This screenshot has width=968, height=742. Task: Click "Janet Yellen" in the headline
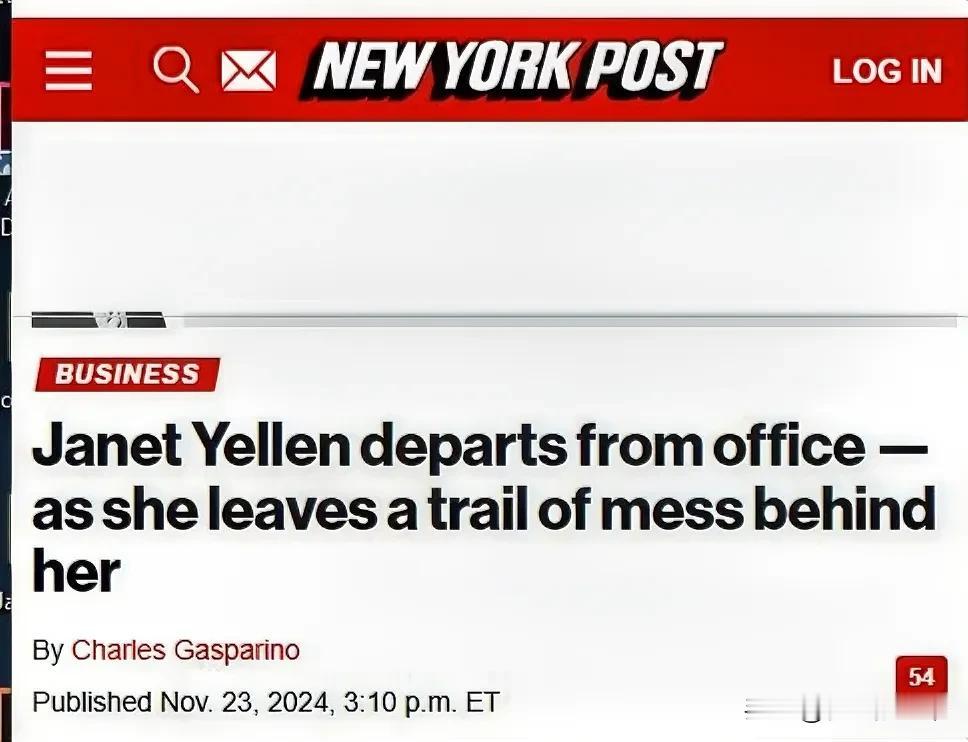click(x=190, y=447)
